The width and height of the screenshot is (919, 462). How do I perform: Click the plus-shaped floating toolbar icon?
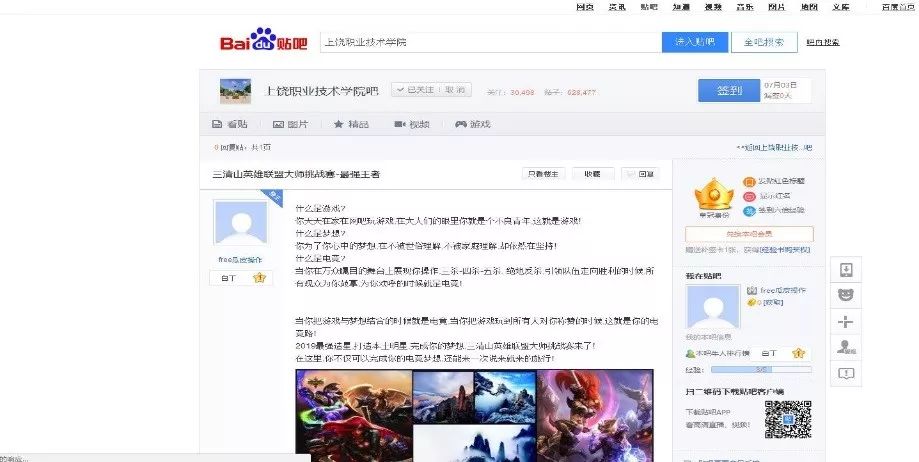(846, 321)
